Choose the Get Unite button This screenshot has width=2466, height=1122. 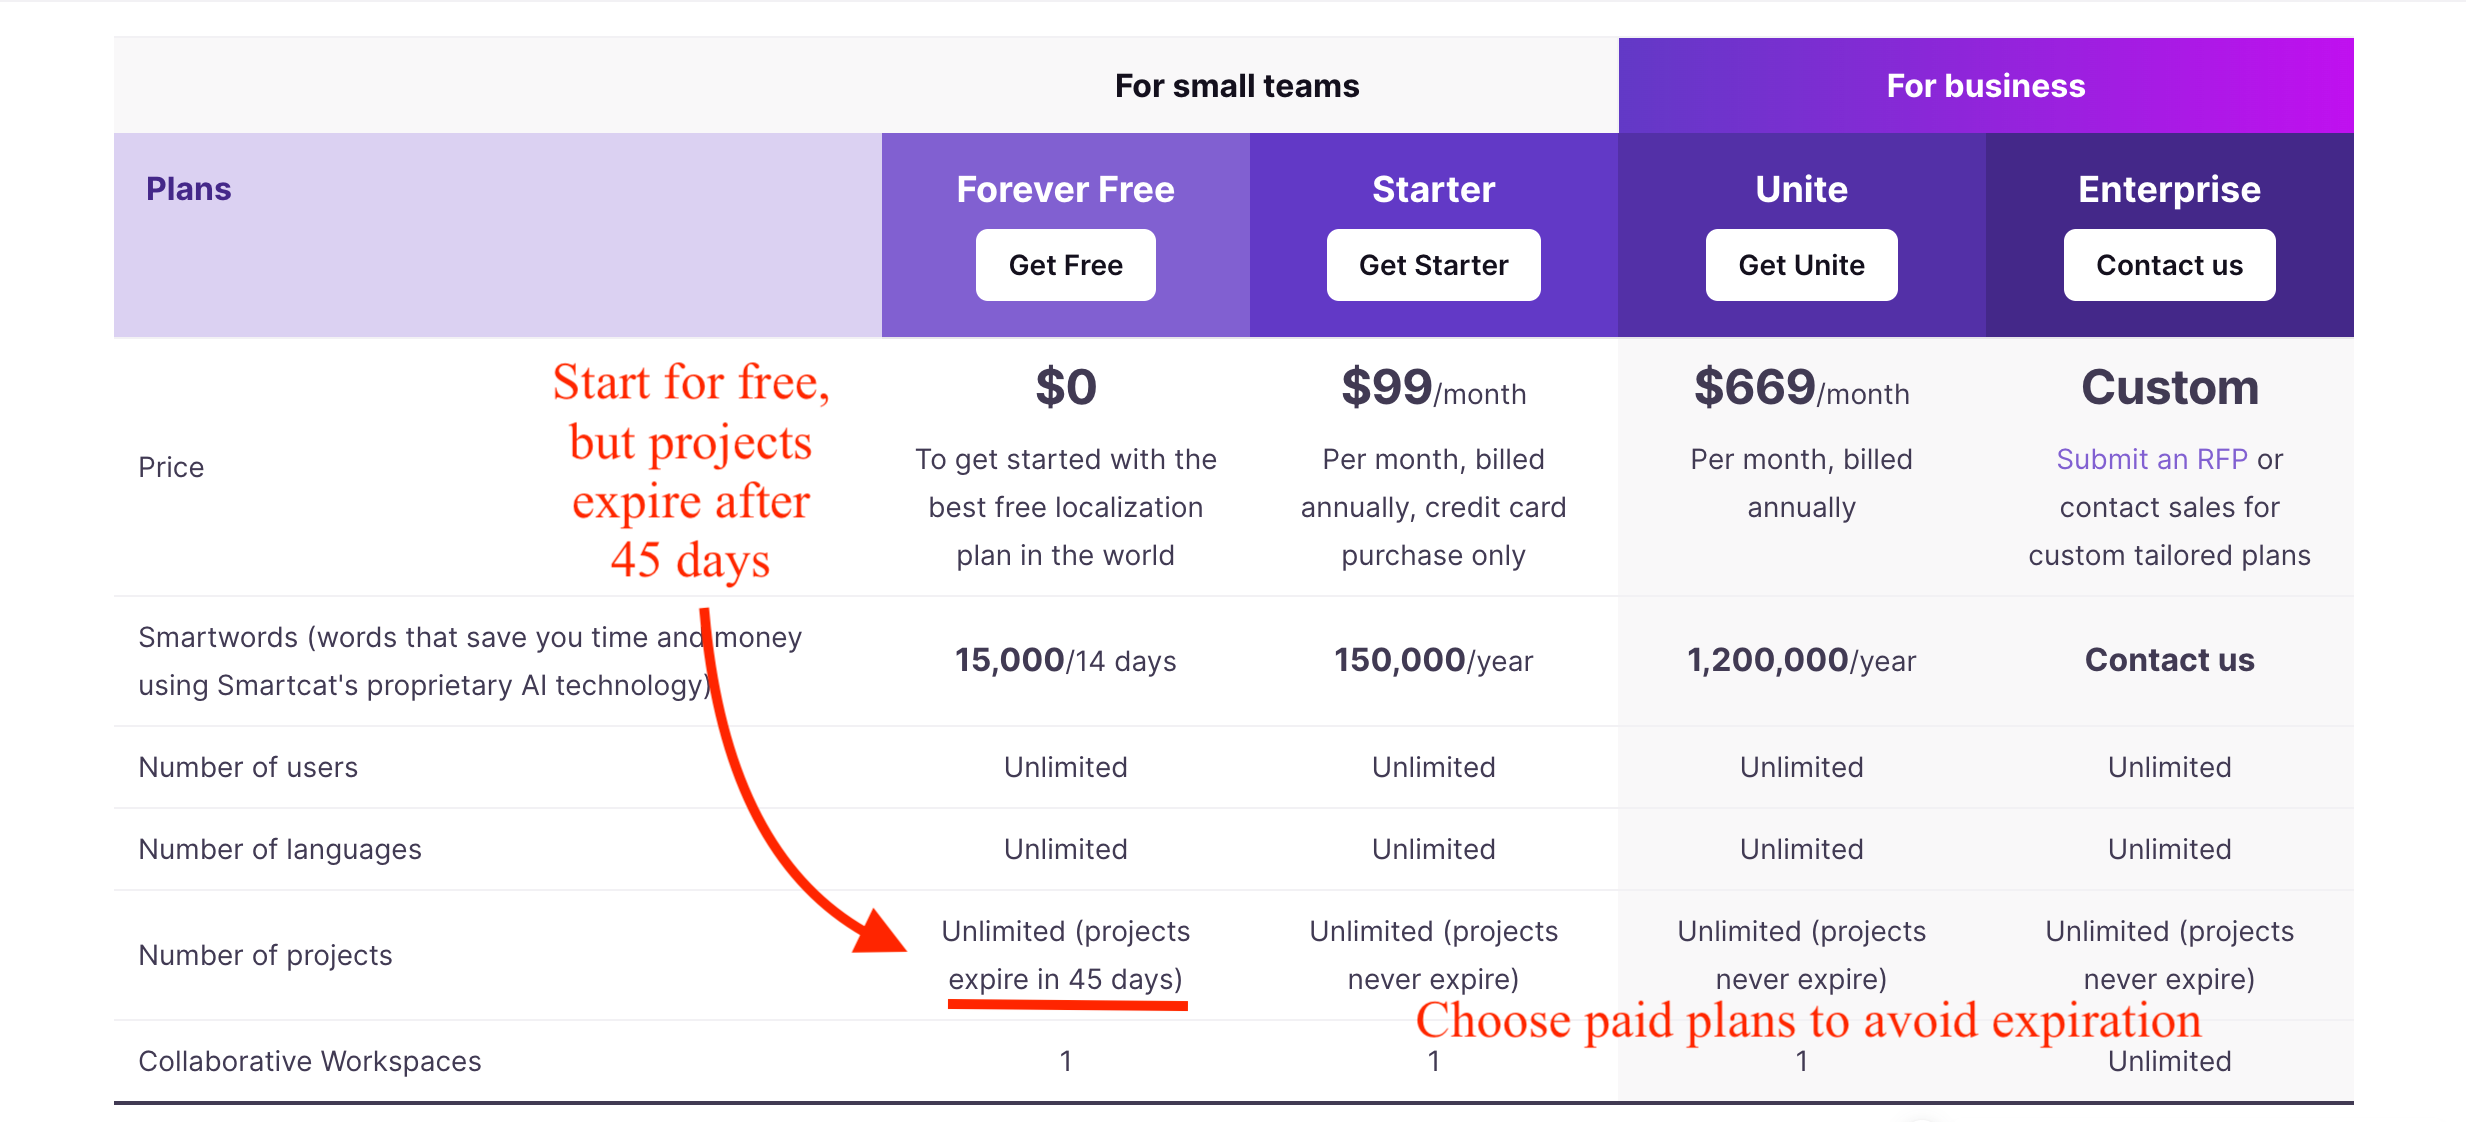point(1801,265)
